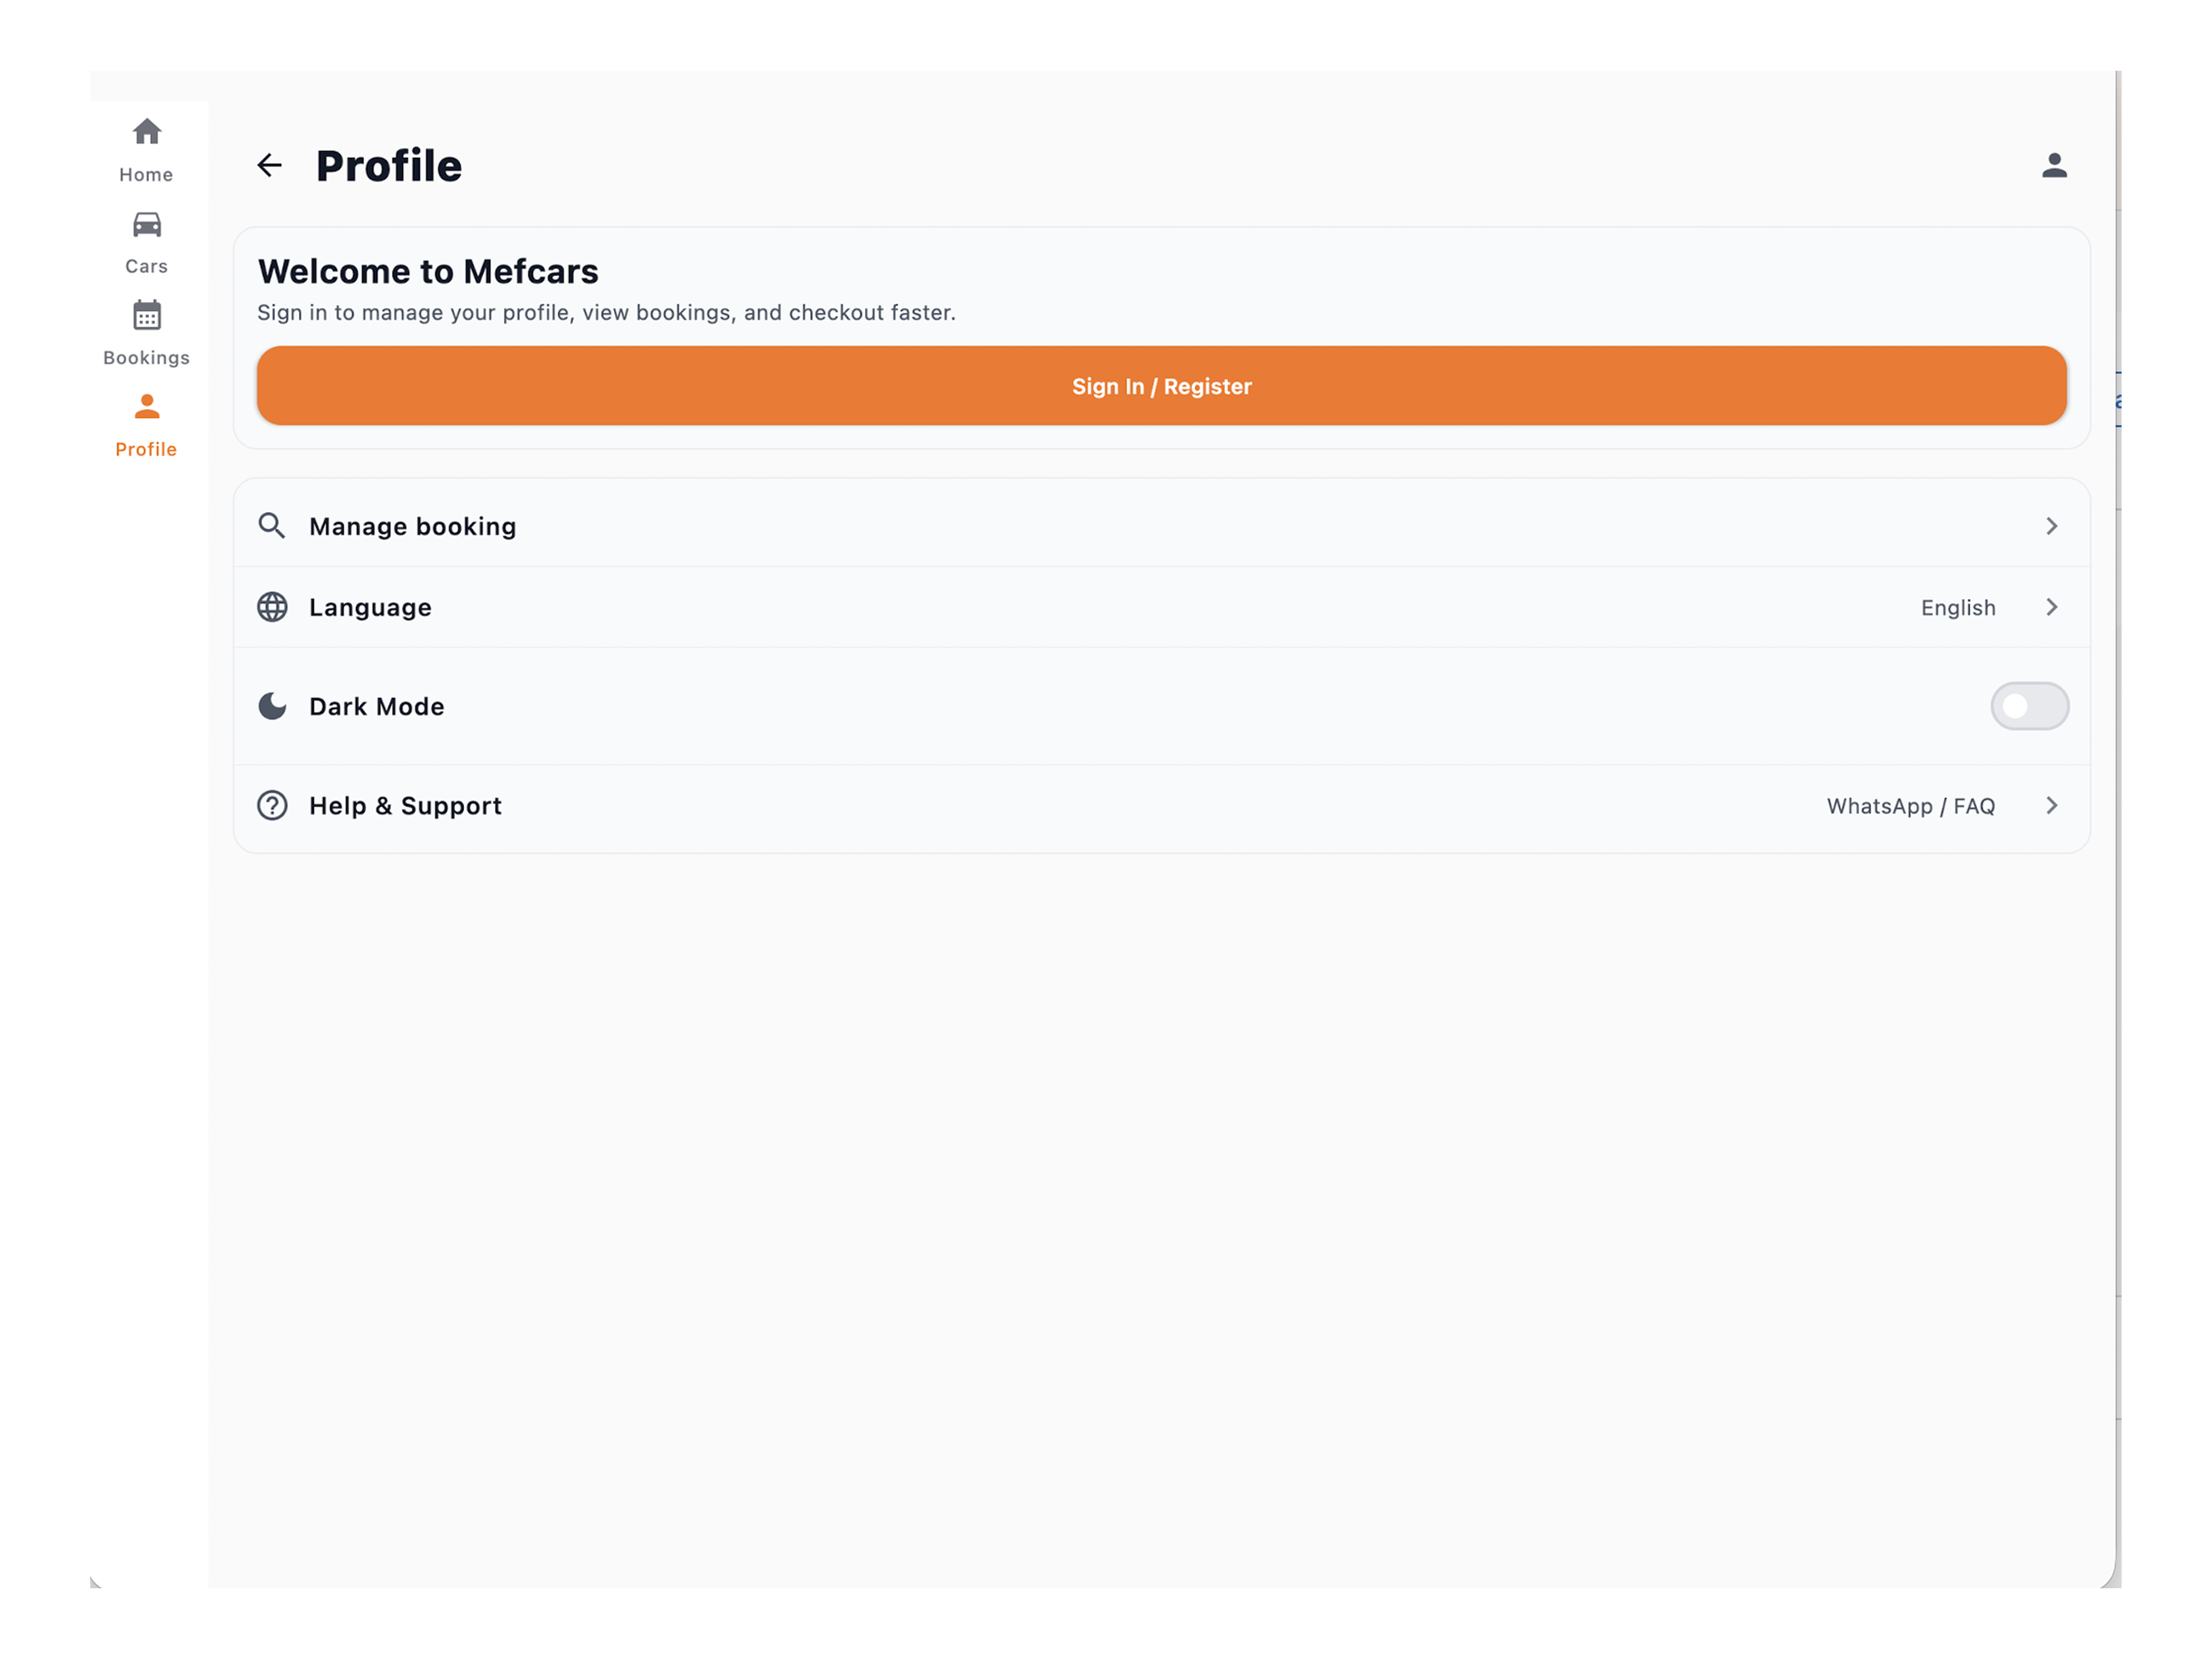
Task: Expand the Help & Support chevron
Action: [x=2051, y=805]
